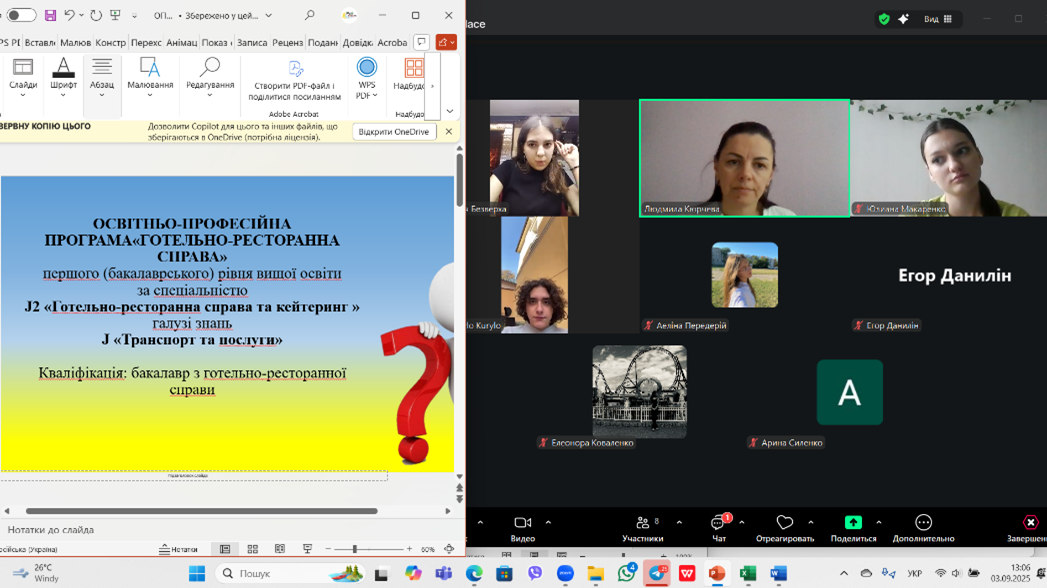This screenshot has width=1047, height=588.
Task: Collapse the ribbon with the chevron
Action: tap(449, 111)
